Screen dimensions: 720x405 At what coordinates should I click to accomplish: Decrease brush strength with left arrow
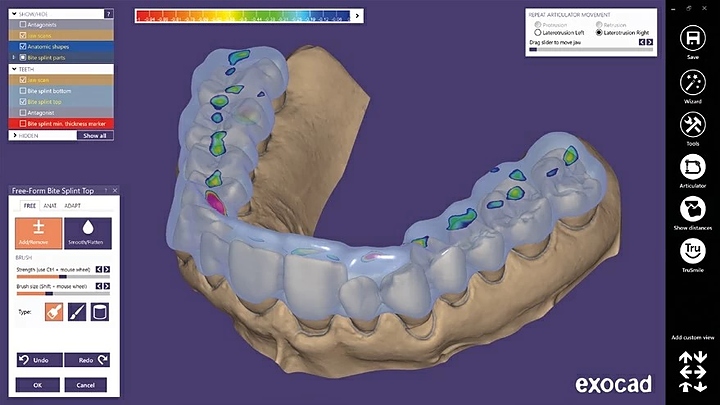99,270
